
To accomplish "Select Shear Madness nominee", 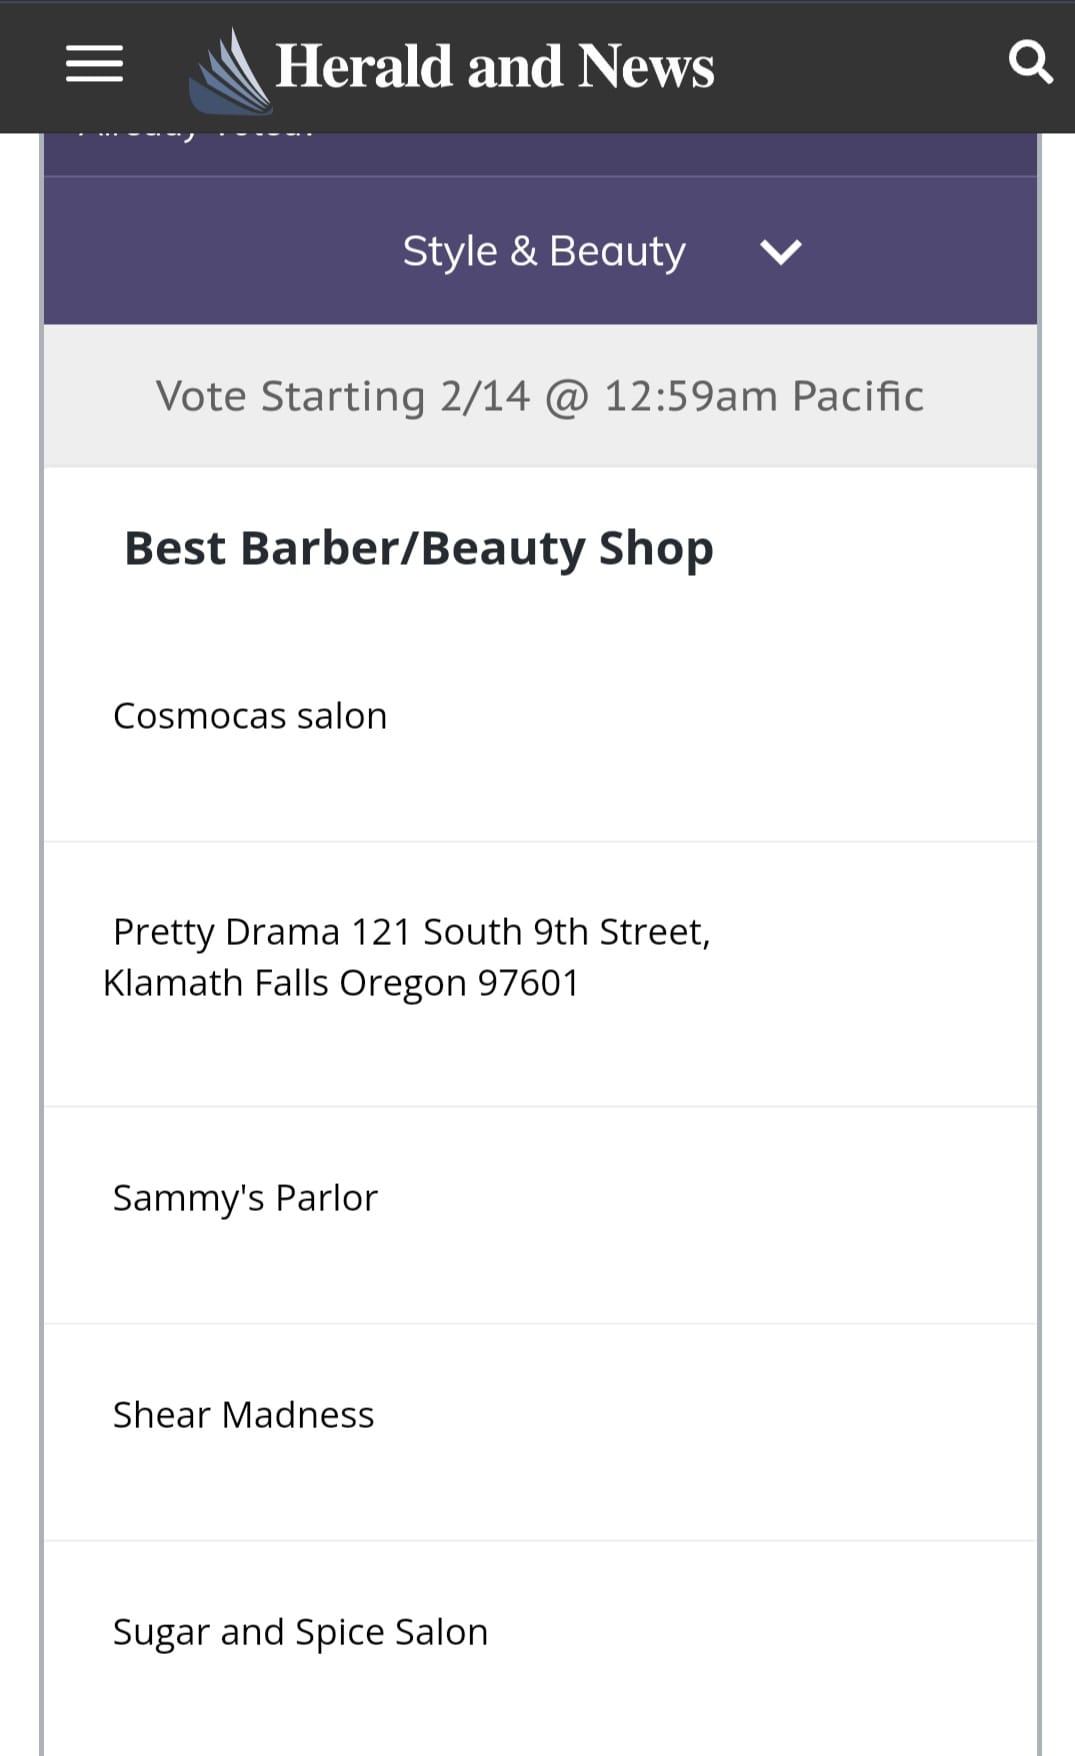I will [x=243, y=1415].
